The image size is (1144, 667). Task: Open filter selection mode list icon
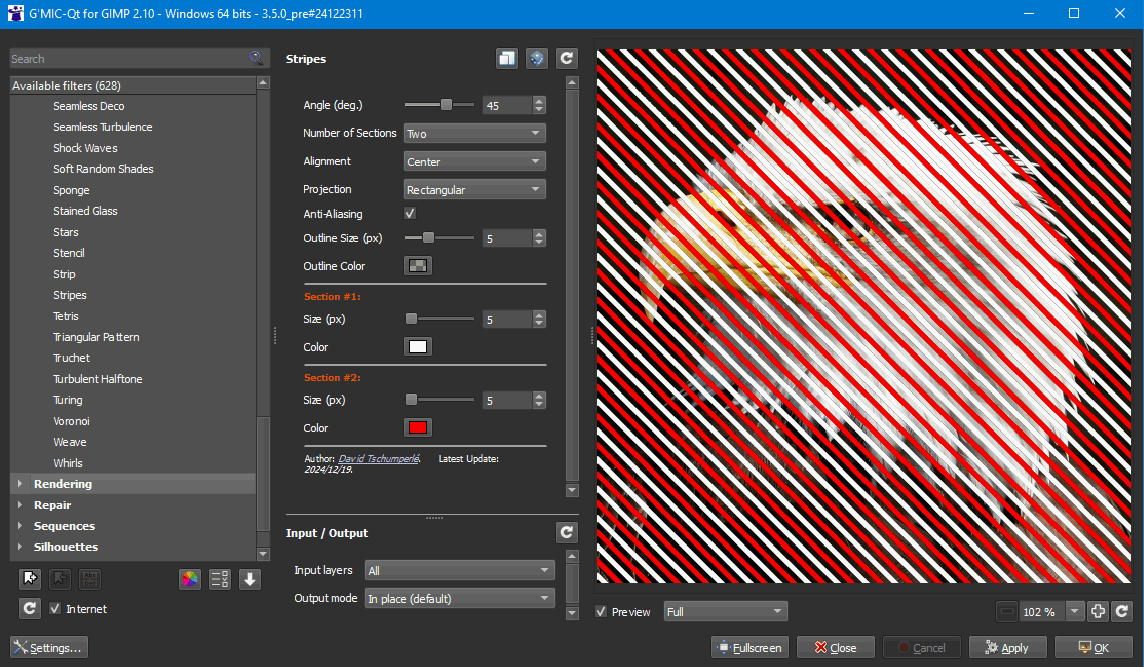(x=220, y=579)
